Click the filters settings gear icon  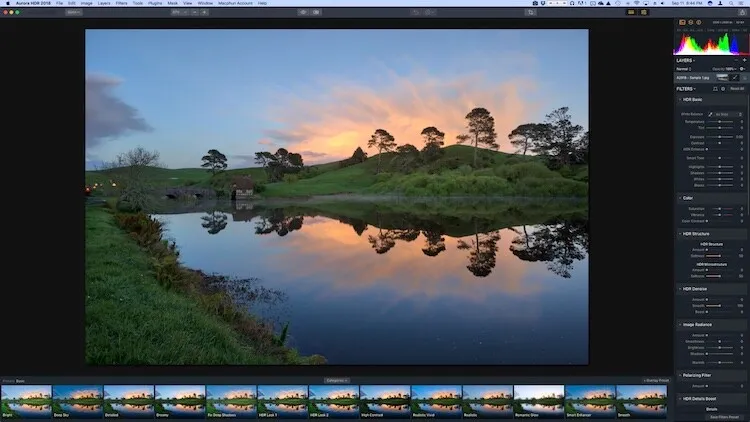coord(724,88)
